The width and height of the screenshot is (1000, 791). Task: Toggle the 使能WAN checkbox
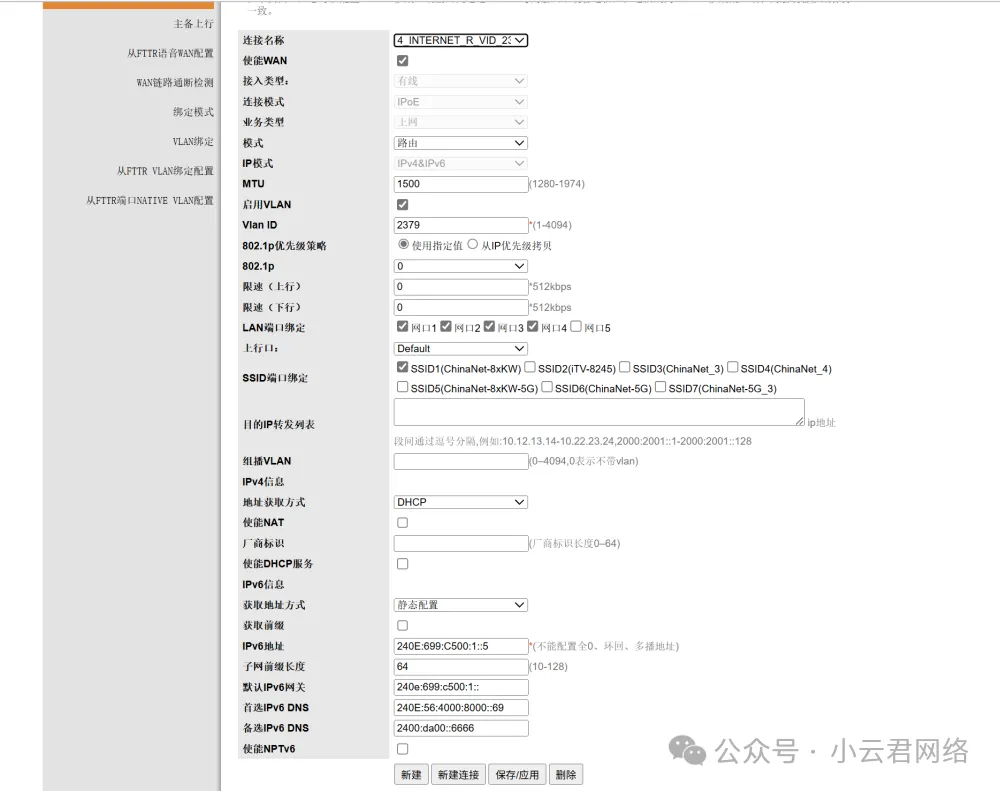pyautogui.click(x=402, y=61)
